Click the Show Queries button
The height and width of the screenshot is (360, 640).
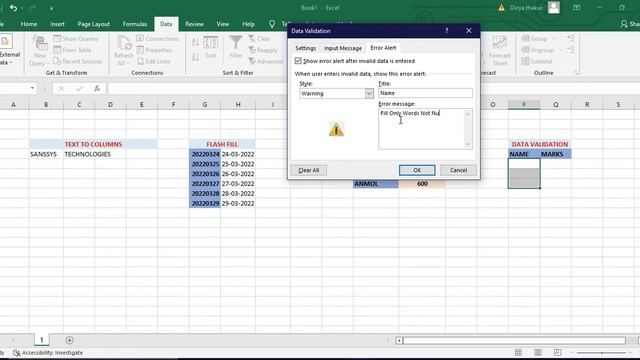76,38
